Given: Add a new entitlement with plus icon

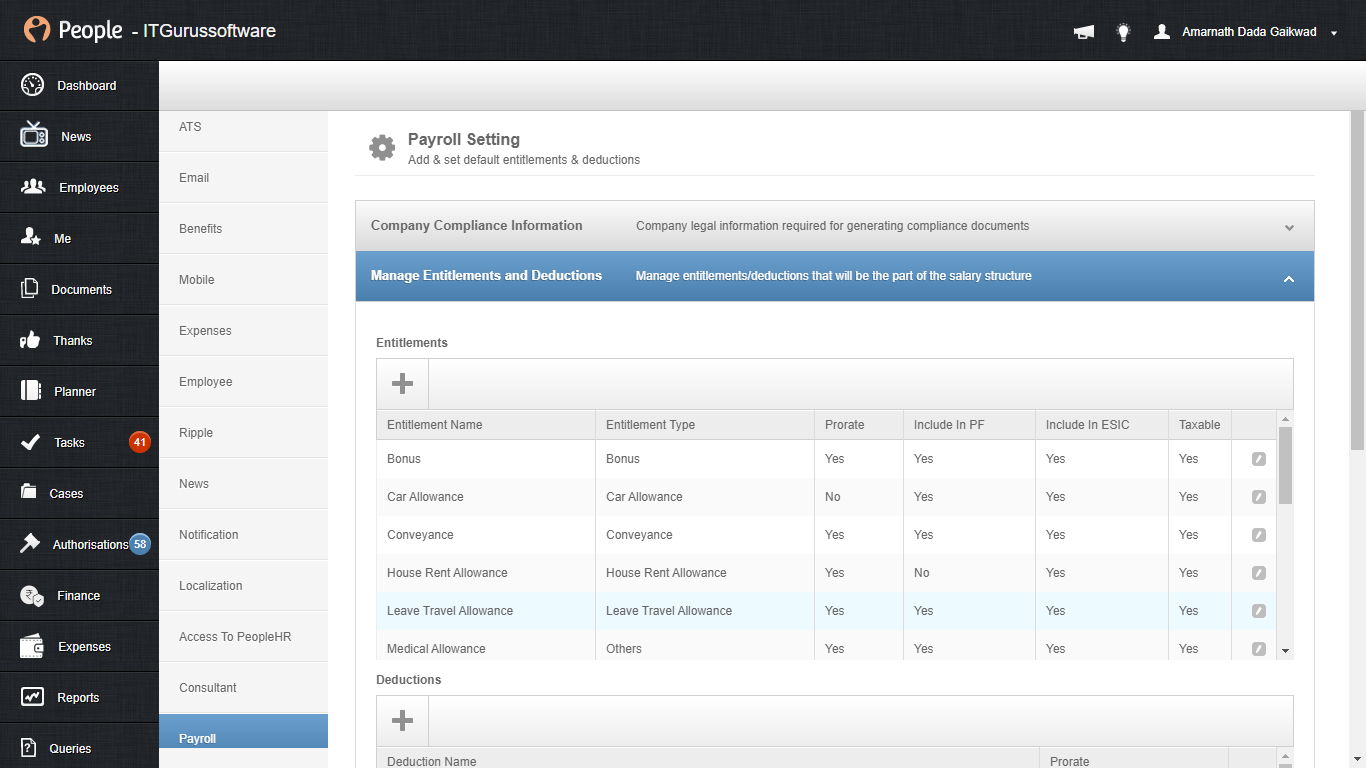Looking at the screenshot, I should (402, 384).
